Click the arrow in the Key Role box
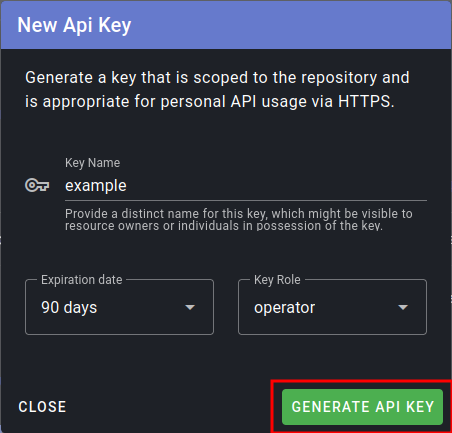The height and width of the screenshot is (433, 452). (403, 307)
